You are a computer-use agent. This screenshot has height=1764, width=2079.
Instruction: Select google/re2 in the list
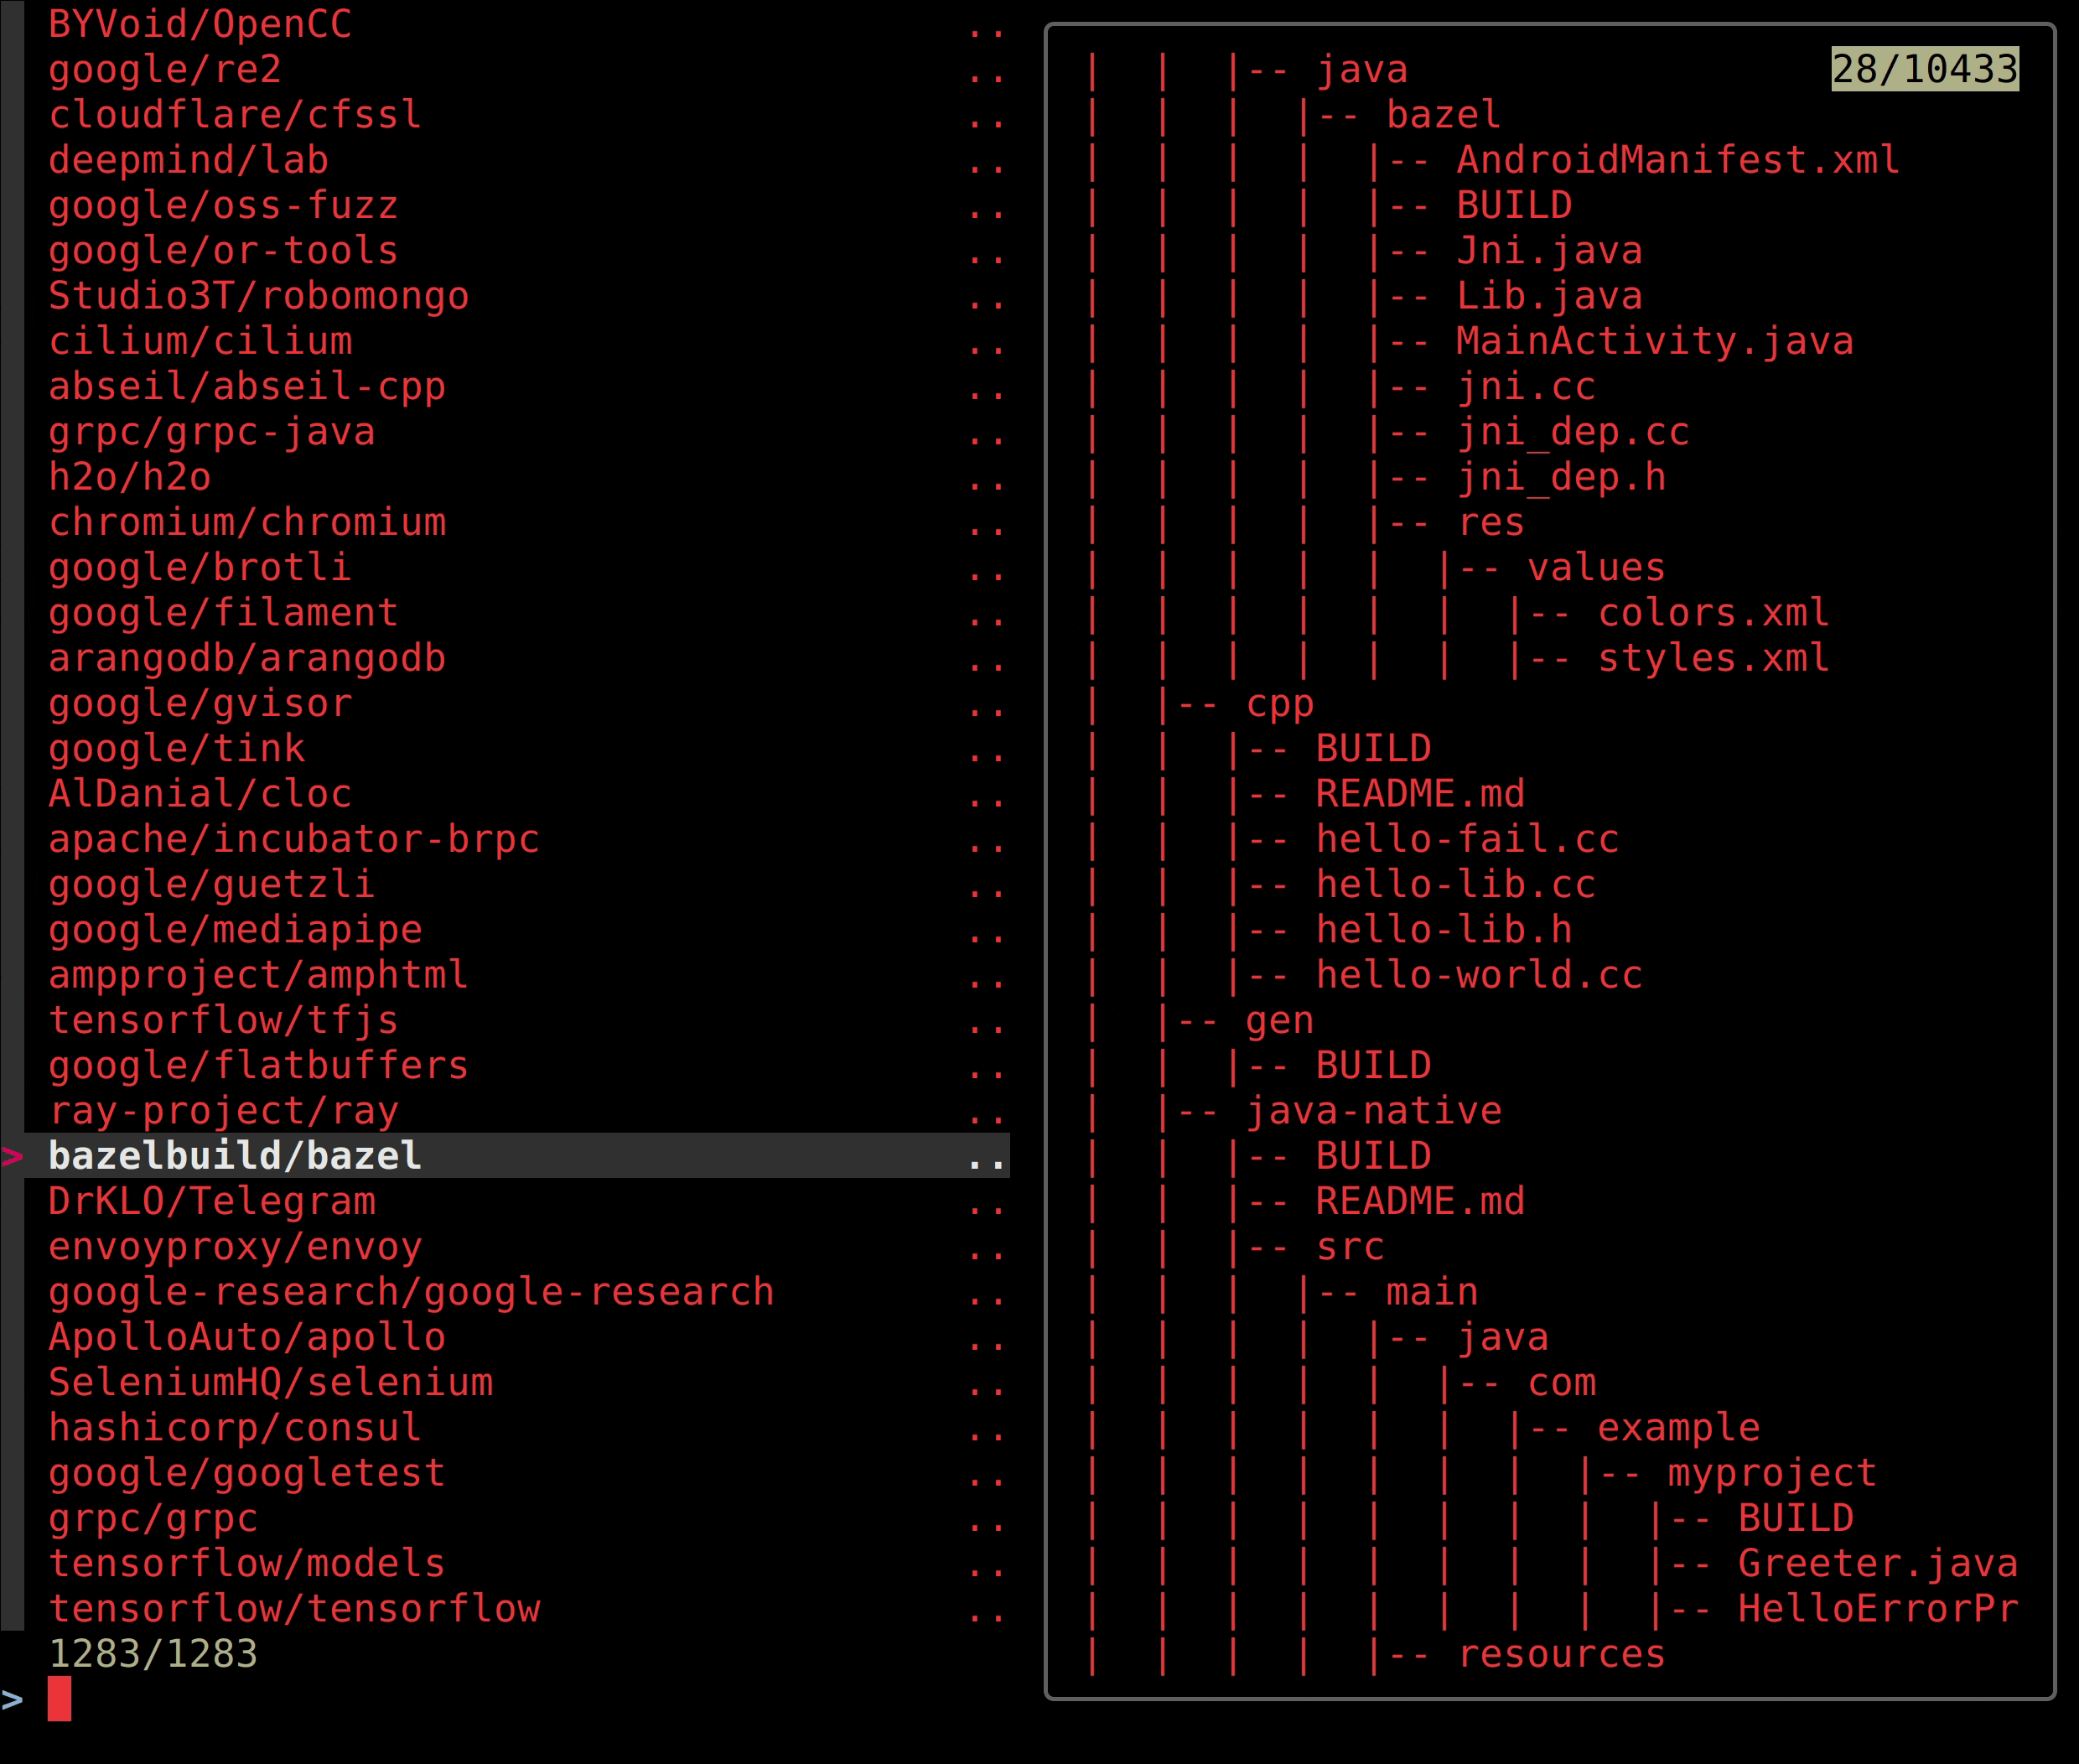164,69
